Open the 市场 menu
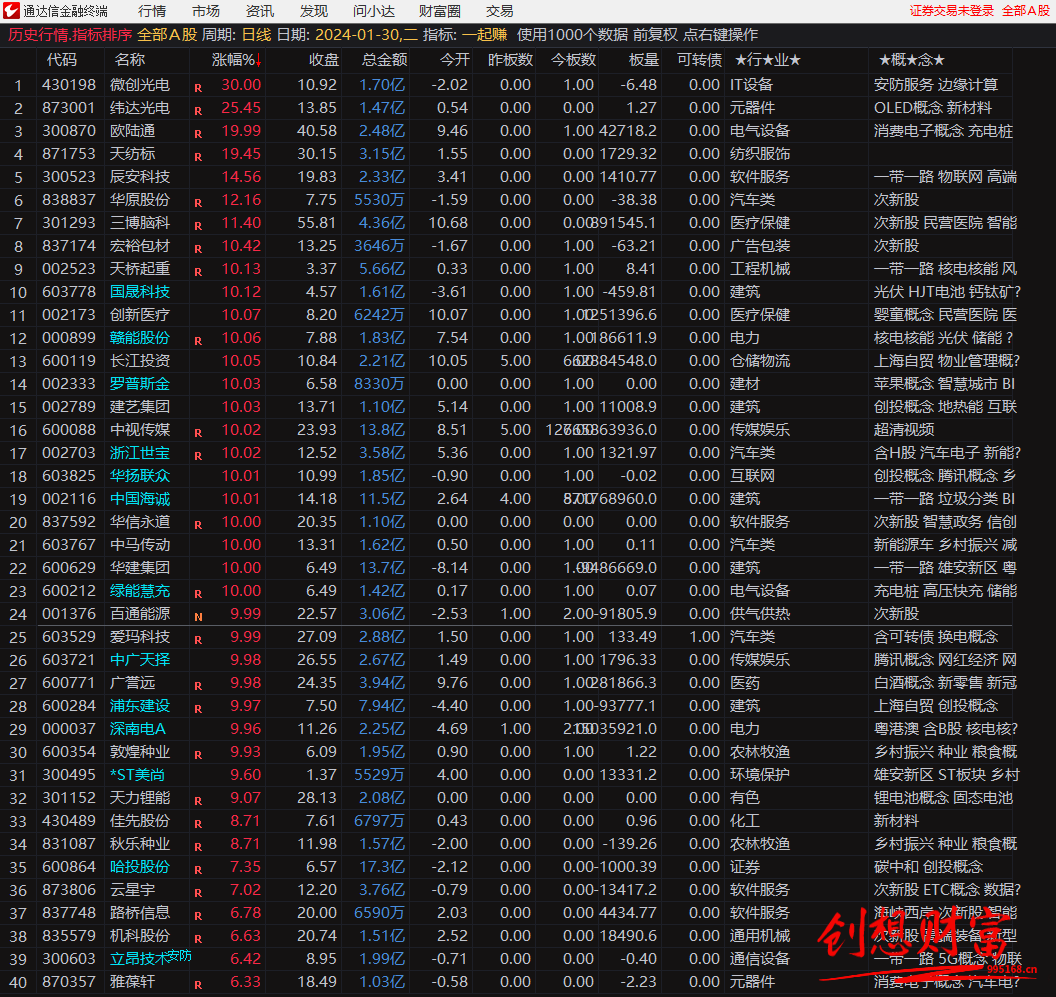Image resolution: width=1056 pixels, height=997 pixels. tap(206, 11)
